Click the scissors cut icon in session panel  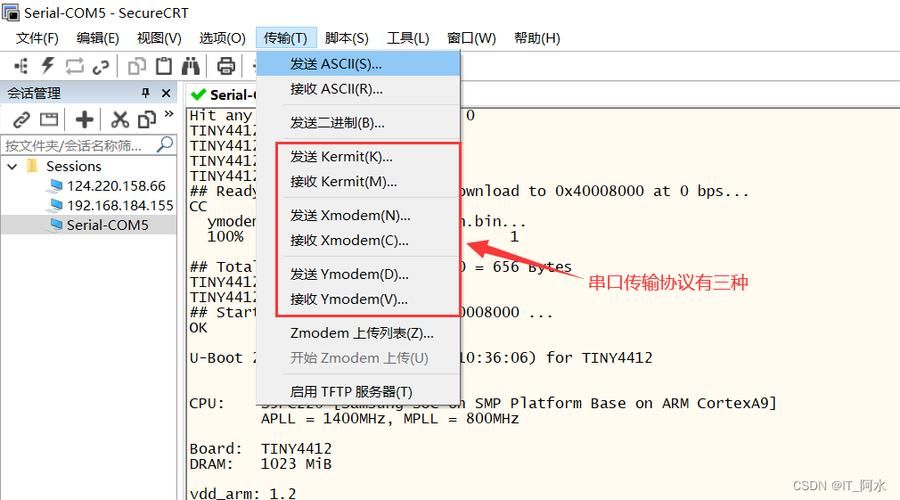pos(120,120)
